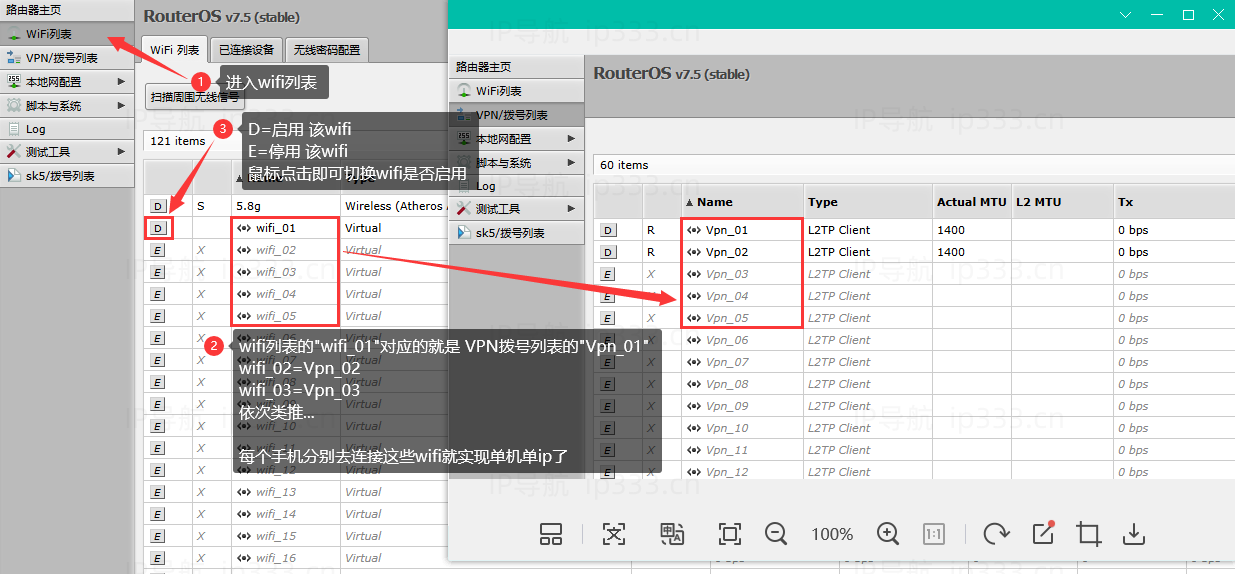Click the 100% zoom level indicator
Image resolution: width=1235 pixels, height=574 pixels.
(x=832, y=534)
